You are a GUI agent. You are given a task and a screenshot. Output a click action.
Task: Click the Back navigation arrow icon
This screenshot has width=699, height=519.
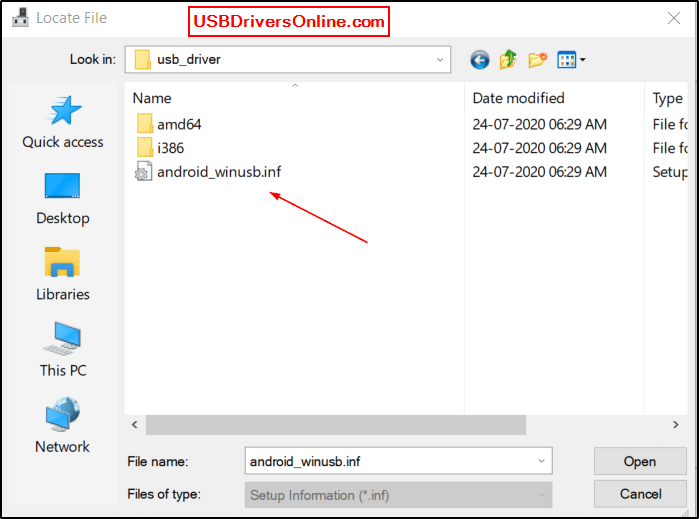pos(480,60)
